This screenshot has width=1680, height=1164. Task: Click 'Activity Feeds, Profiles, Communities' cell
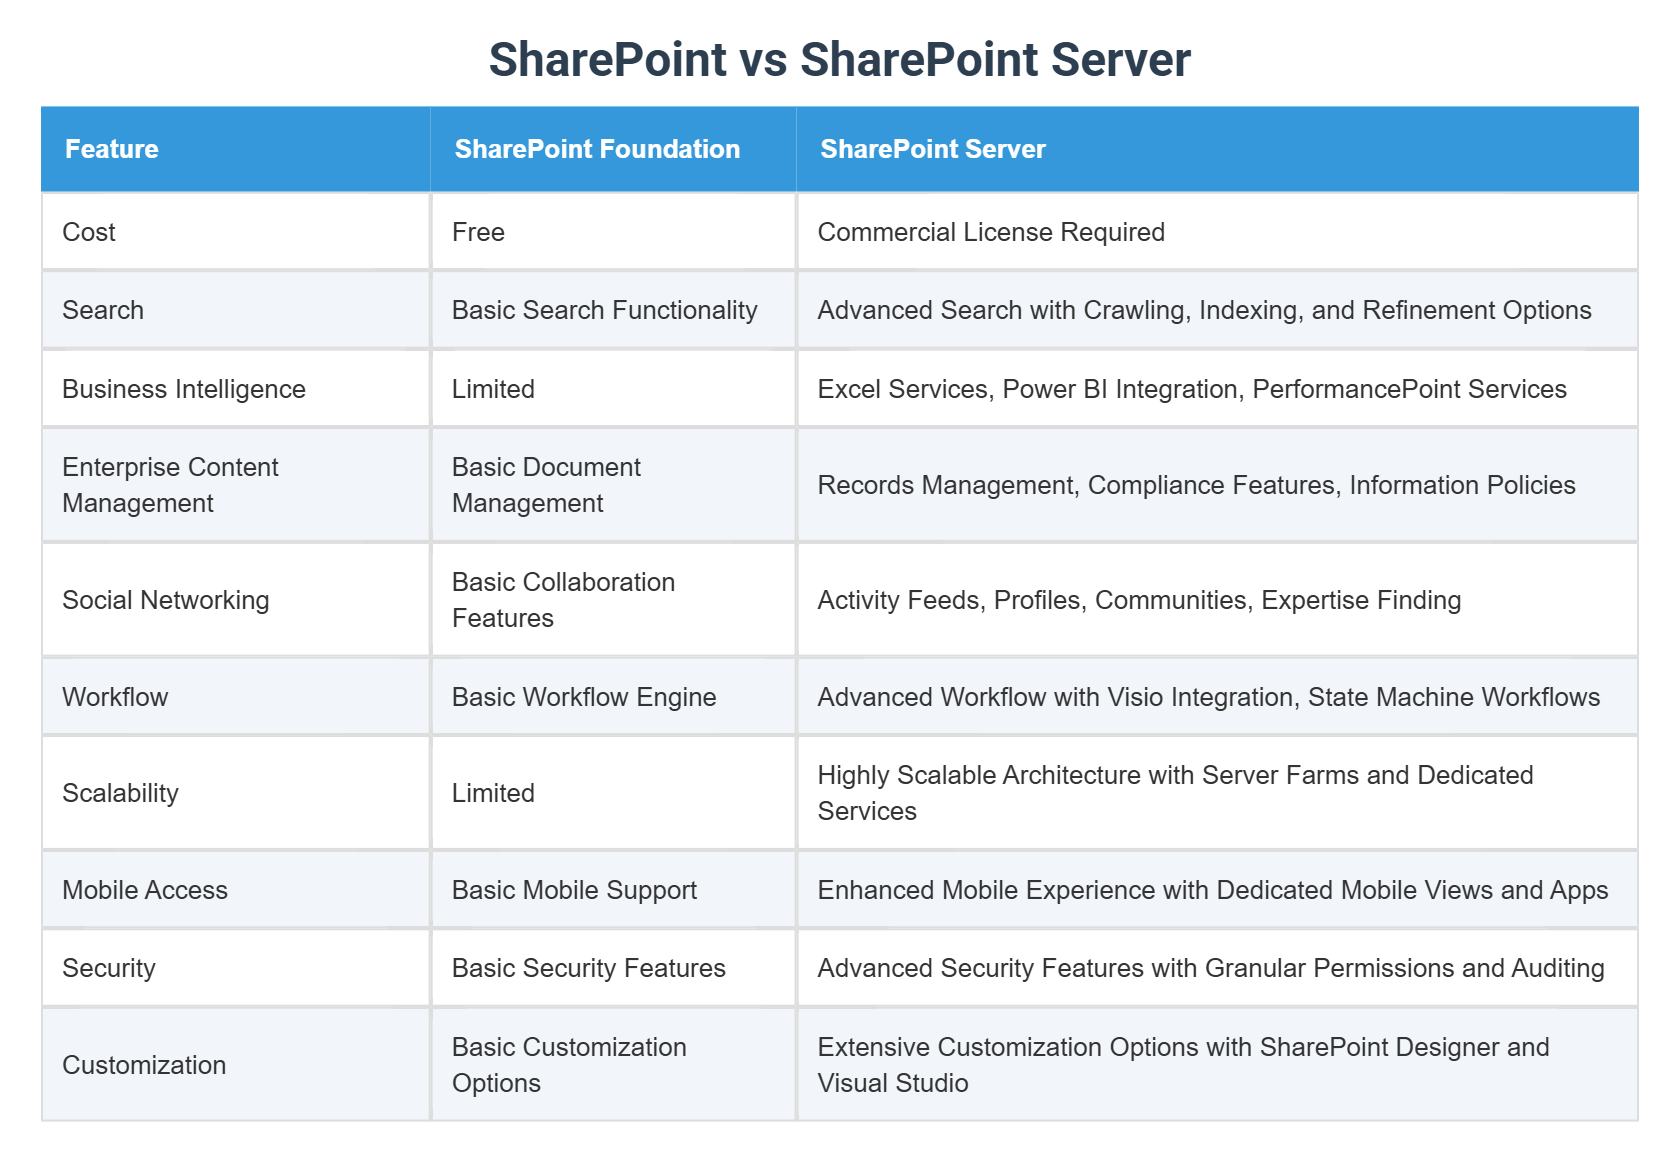(x=1217, y=600)
